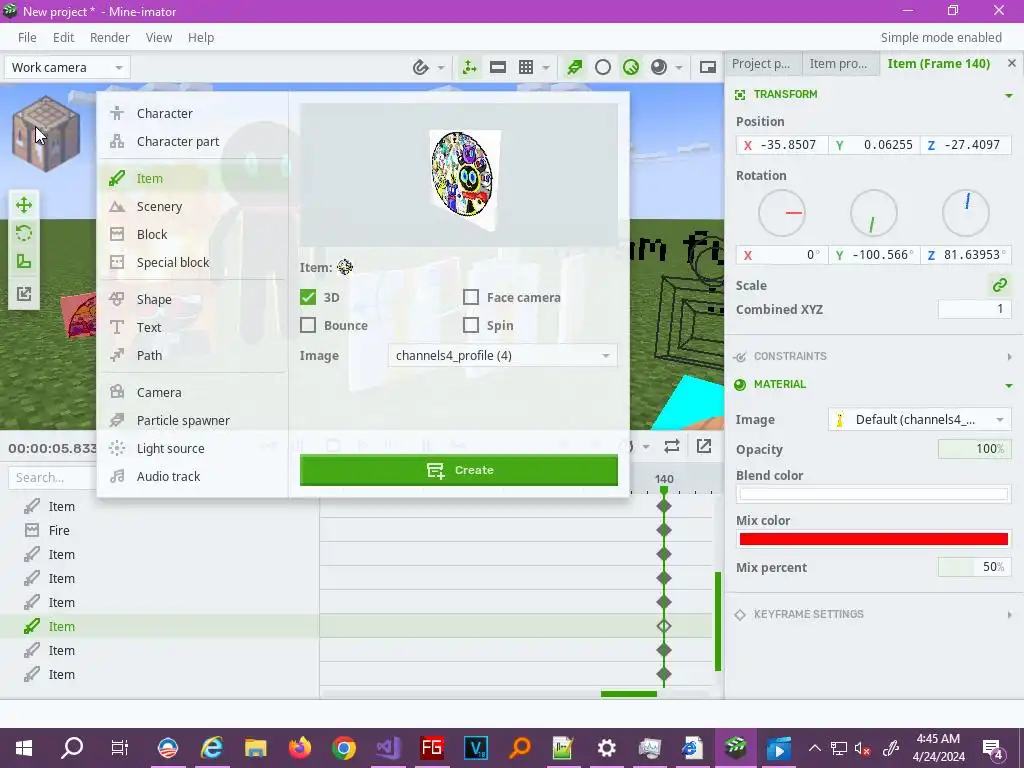Toggle the aspect ratio bars icon

coord(498,67)
